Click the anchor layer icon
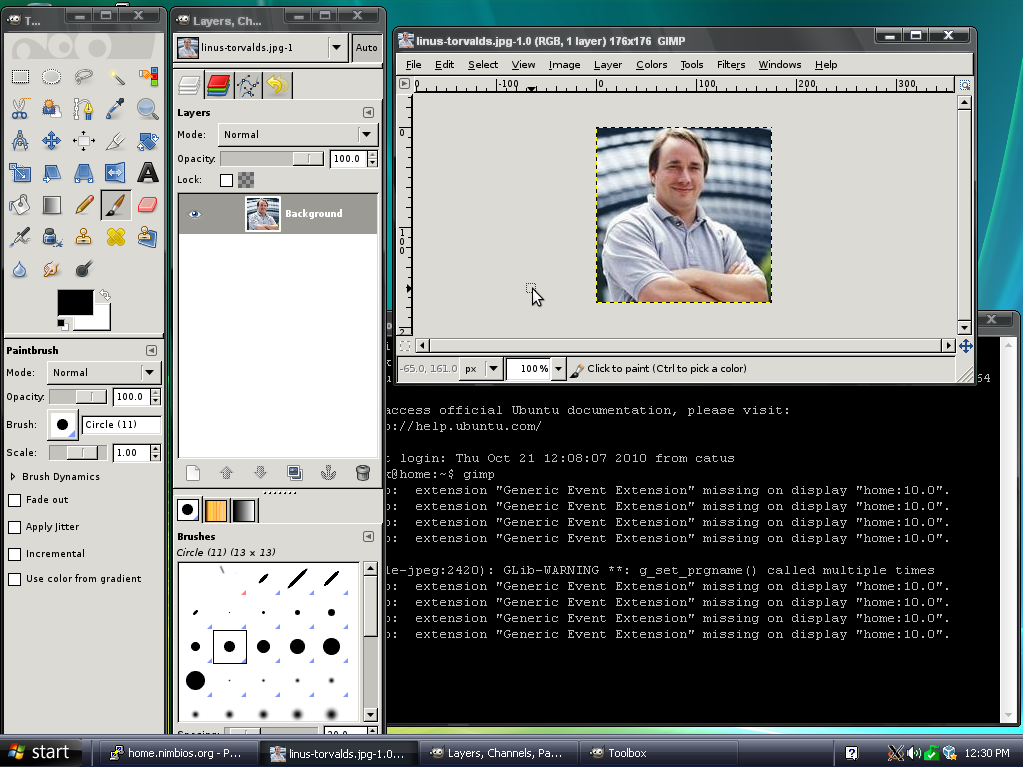1023x767 pixels. [x=328, y=473]
